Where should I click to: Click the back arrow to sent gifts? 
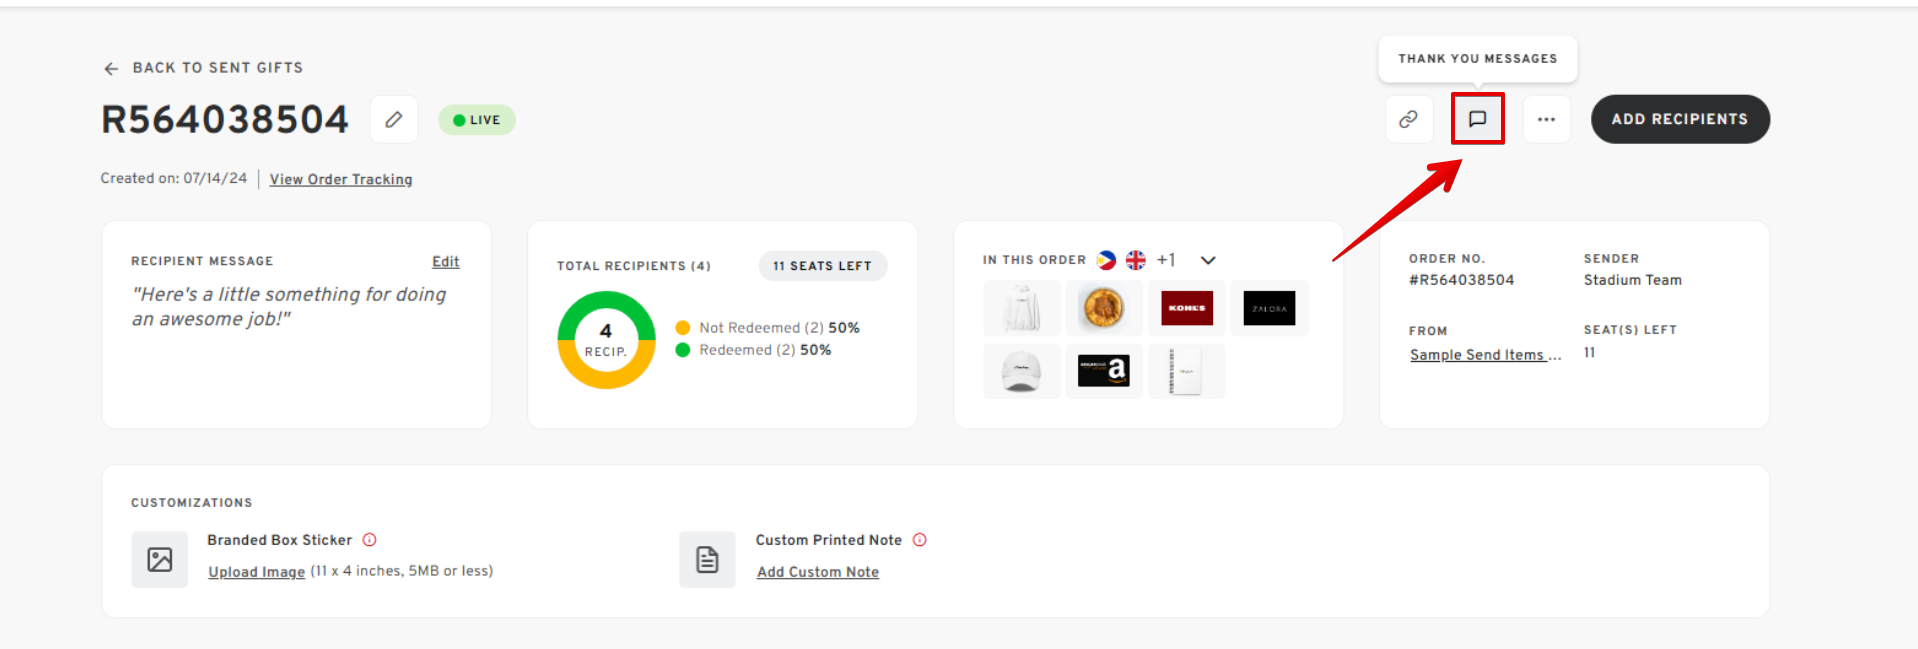click(x=111, y=68)
